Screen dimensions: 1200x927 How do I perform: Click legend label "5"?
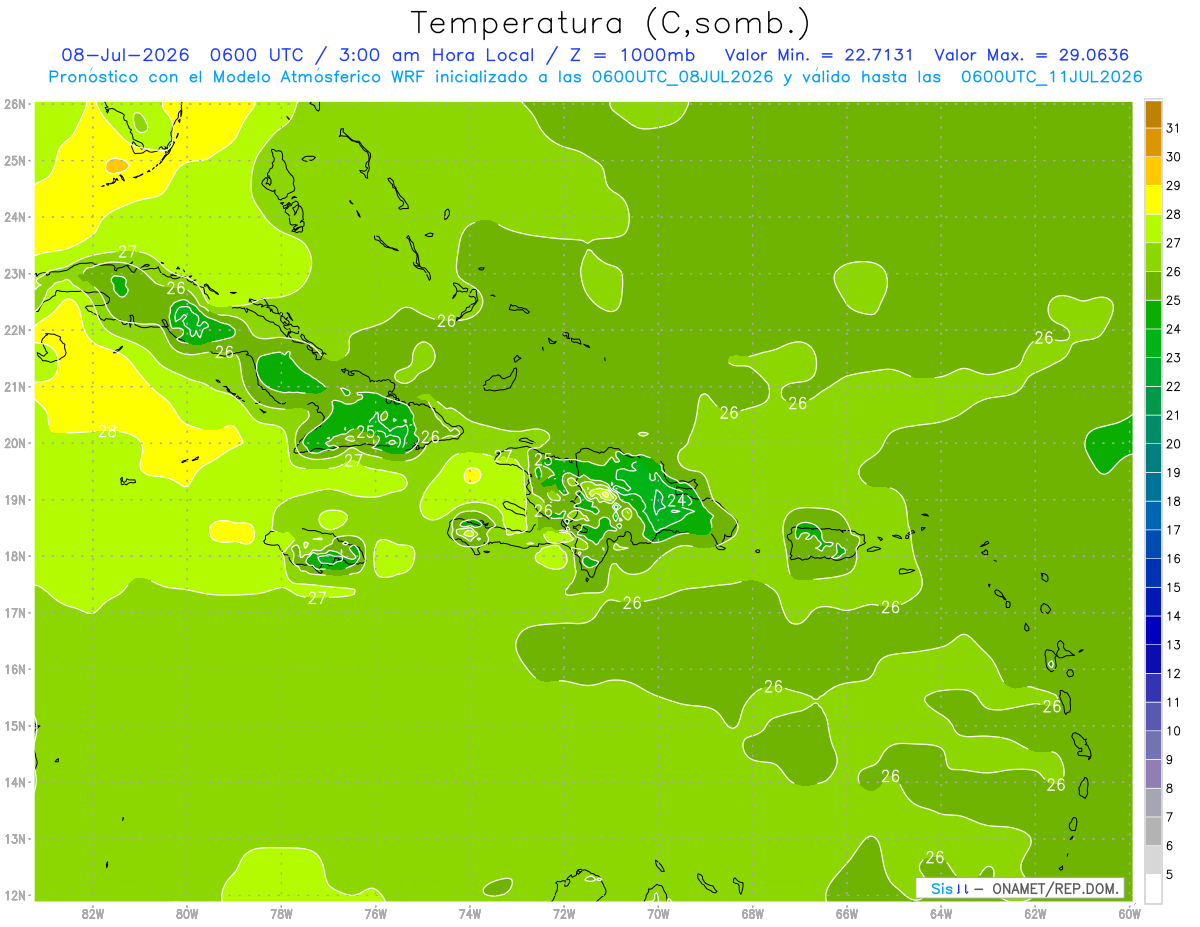pos(1170,874)
